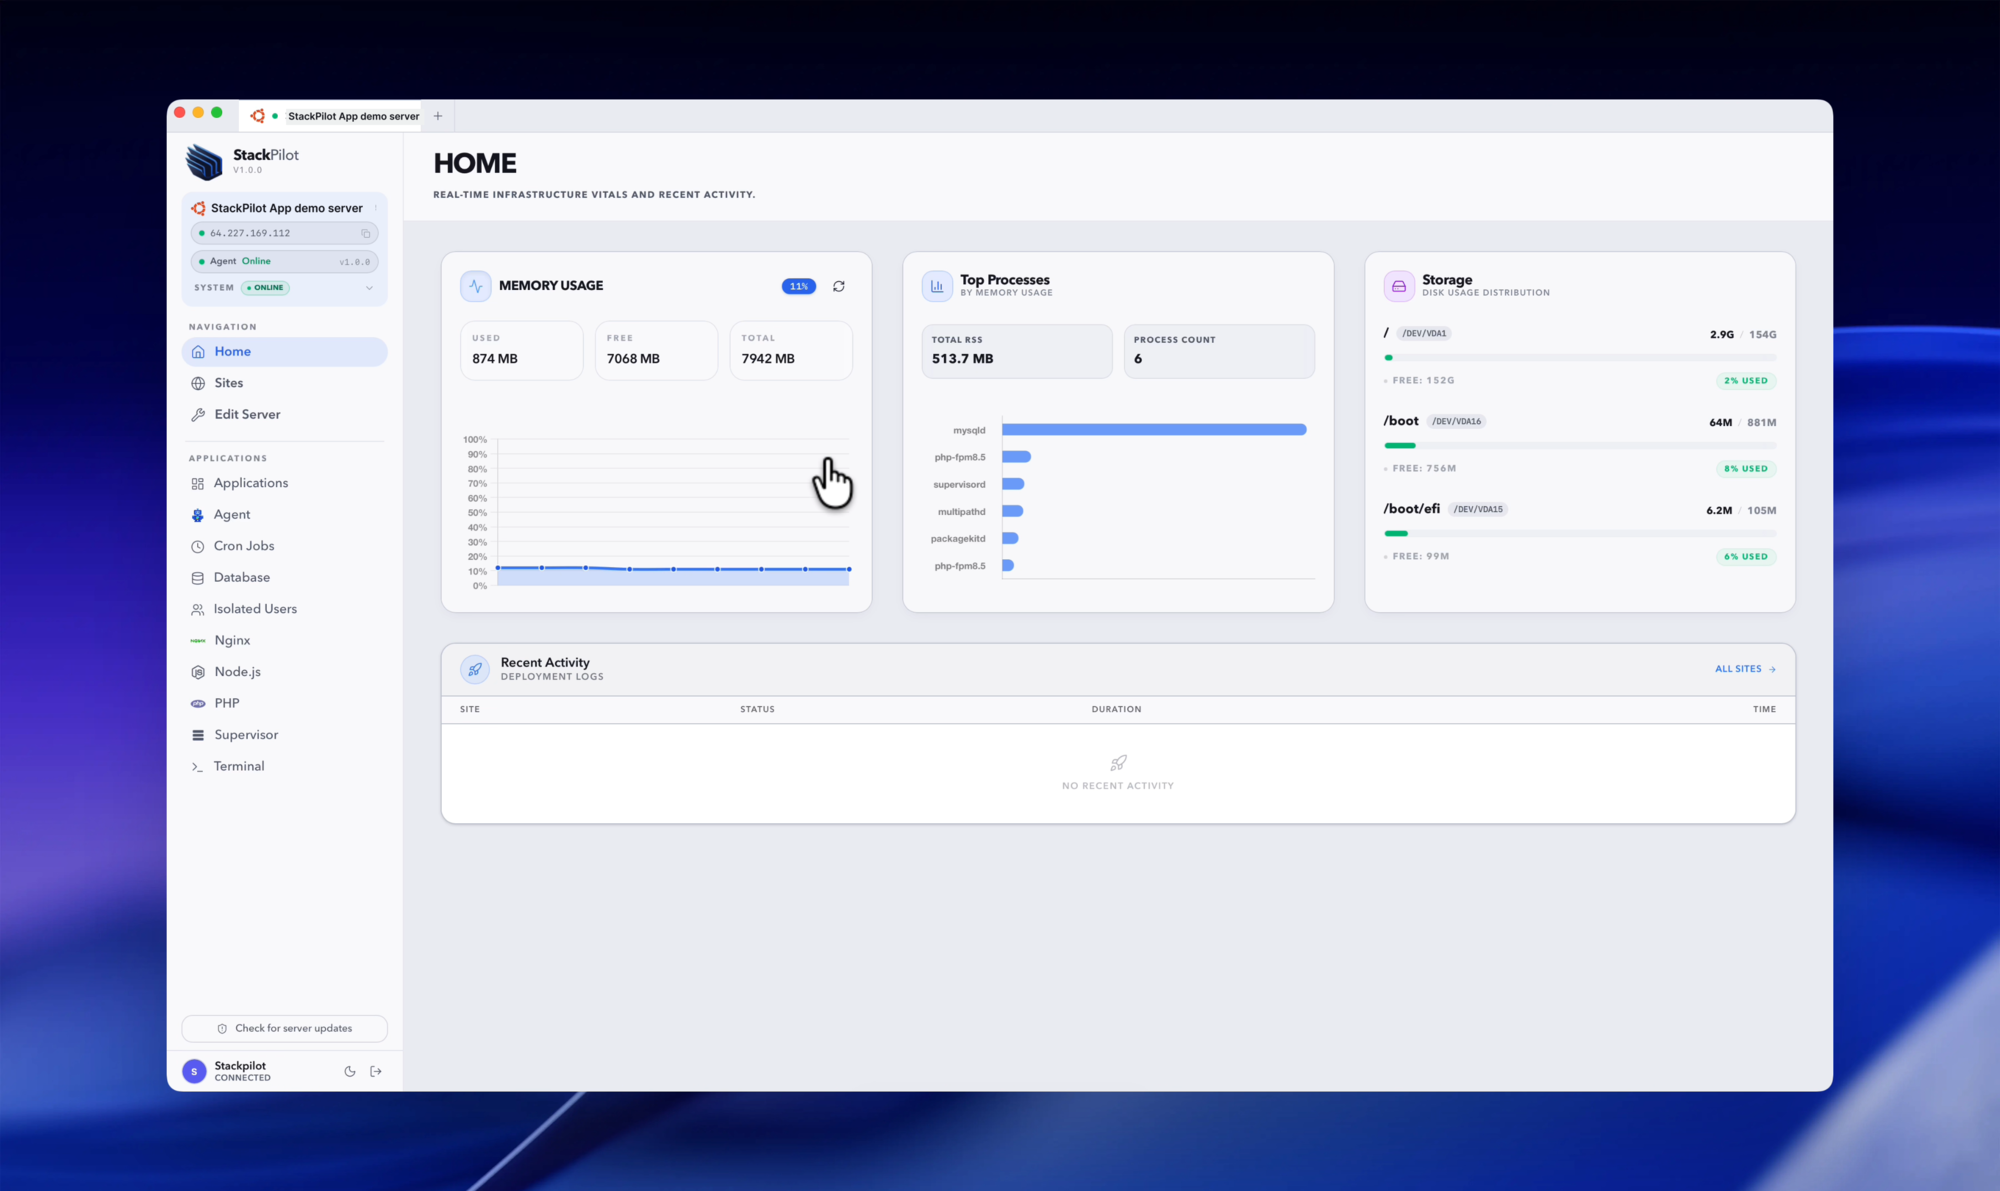Click the Node.js hexagon icon
This screenshot has width=2000, height=1191.
coord(198,672)
